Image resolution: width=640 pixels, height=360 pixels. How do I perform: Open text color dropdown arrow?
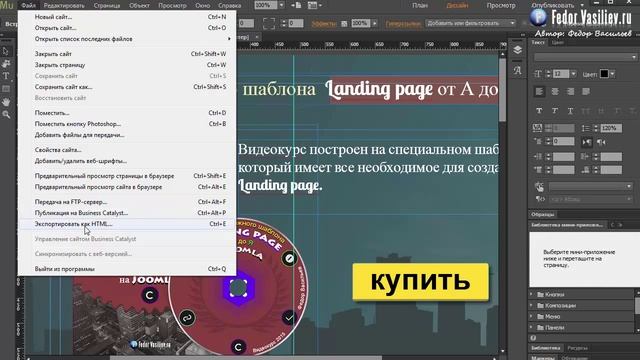(x=612, y=74)
